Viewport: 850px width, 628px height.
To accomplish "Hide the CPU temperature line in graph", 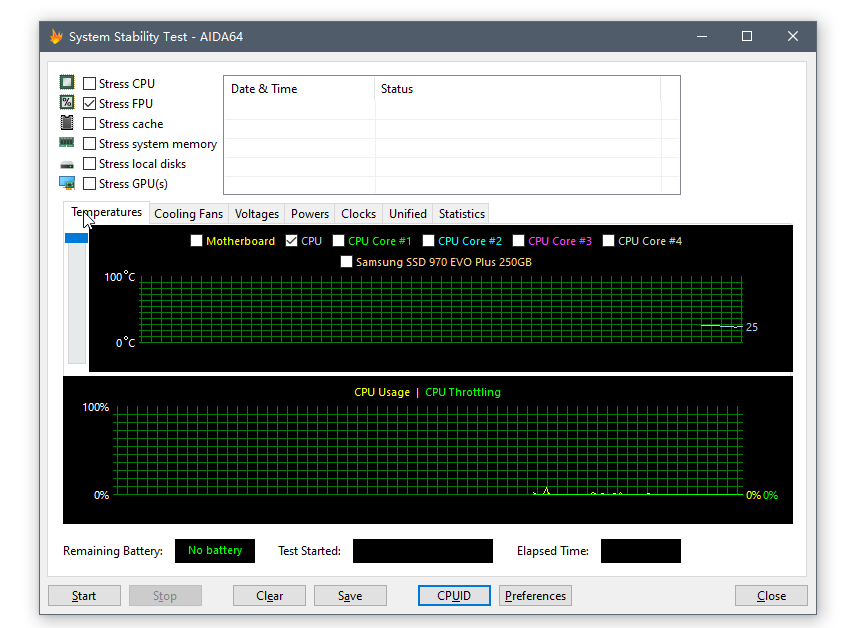I will coord(291,241).
